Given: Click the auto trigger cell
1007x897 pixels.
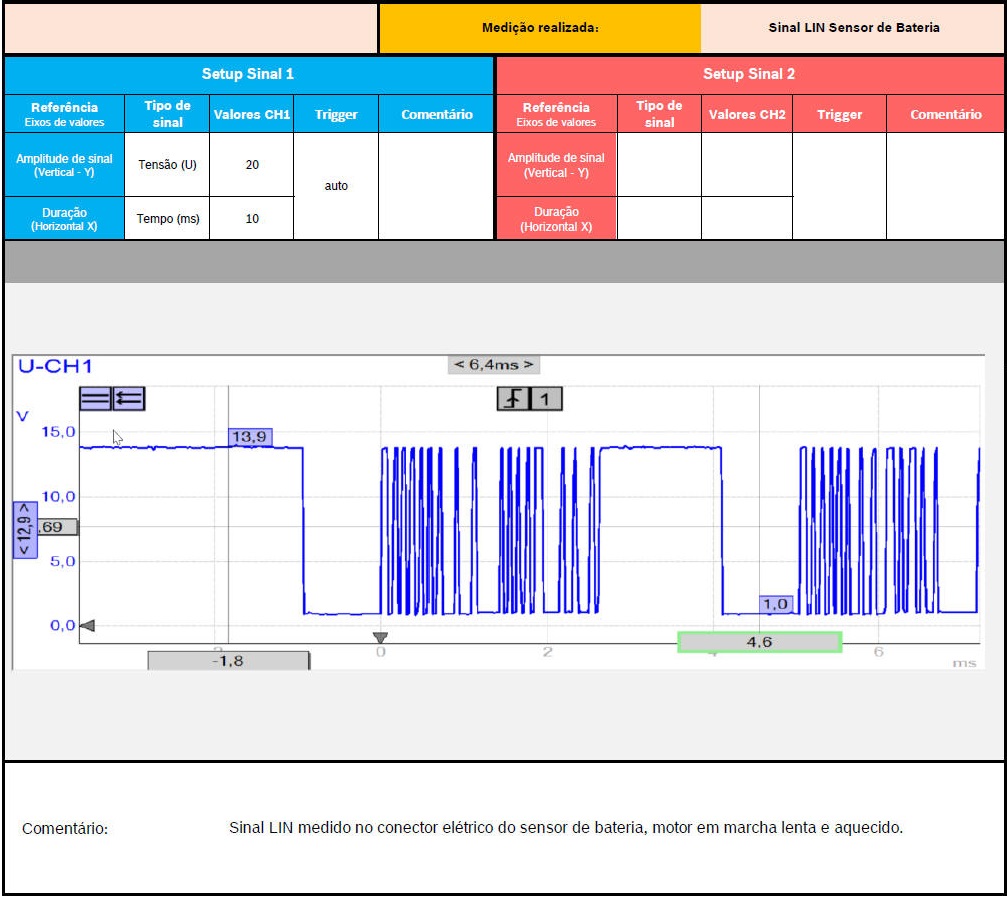Looking at the screenshot, I should point(336,186).
